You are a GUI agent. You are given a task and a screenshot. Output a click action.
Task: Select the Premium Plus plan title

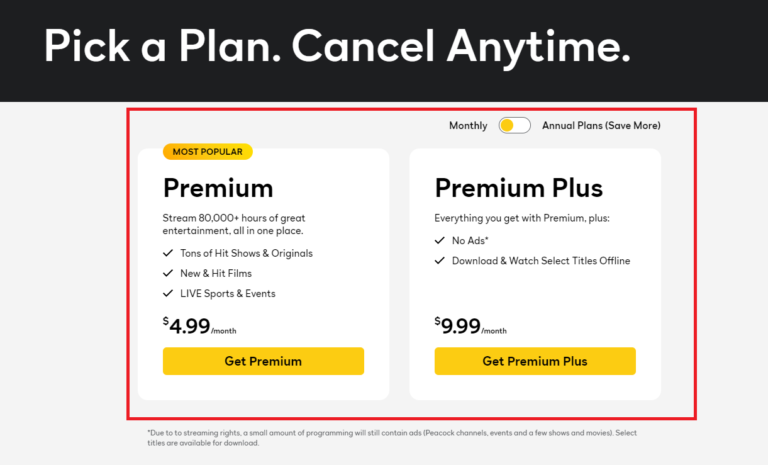tap(518, 188)
